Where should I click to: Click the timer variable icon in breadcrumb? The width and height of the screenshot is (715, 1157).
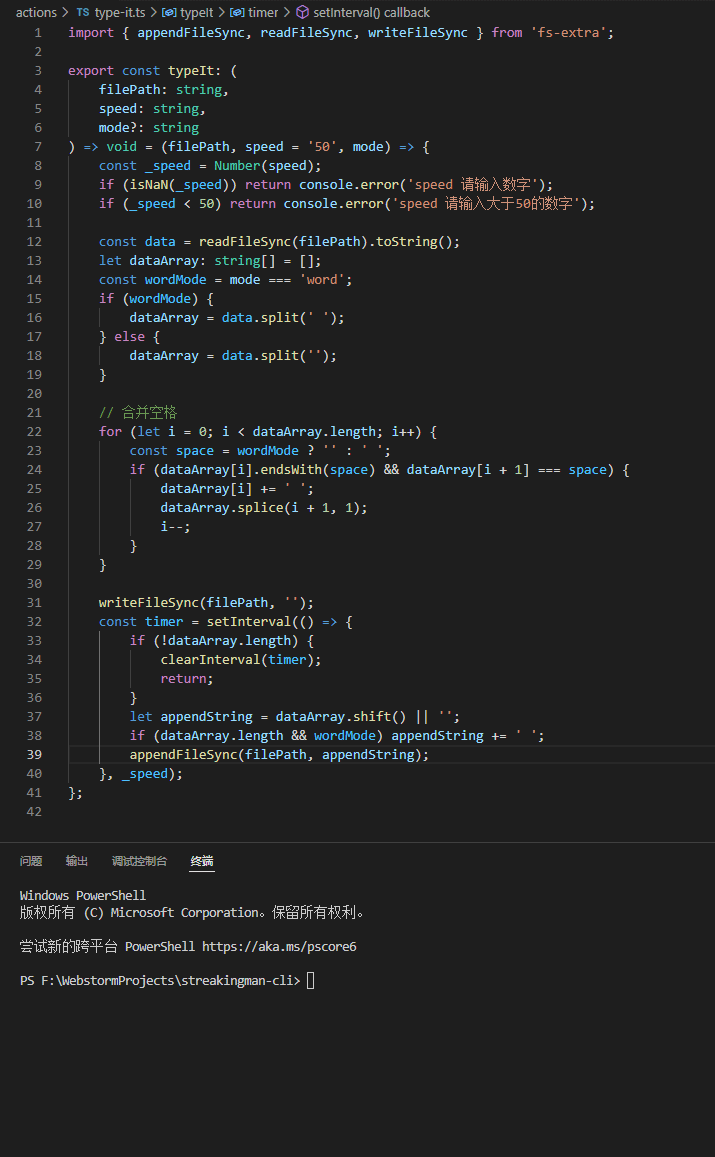click(237, 13)
